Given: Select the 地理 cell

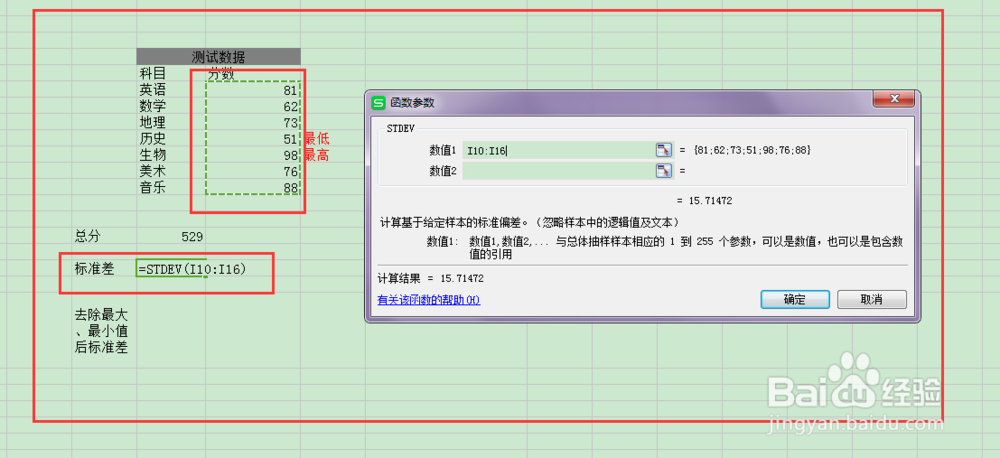Looking at the screenshot, I should coord(171,122).
